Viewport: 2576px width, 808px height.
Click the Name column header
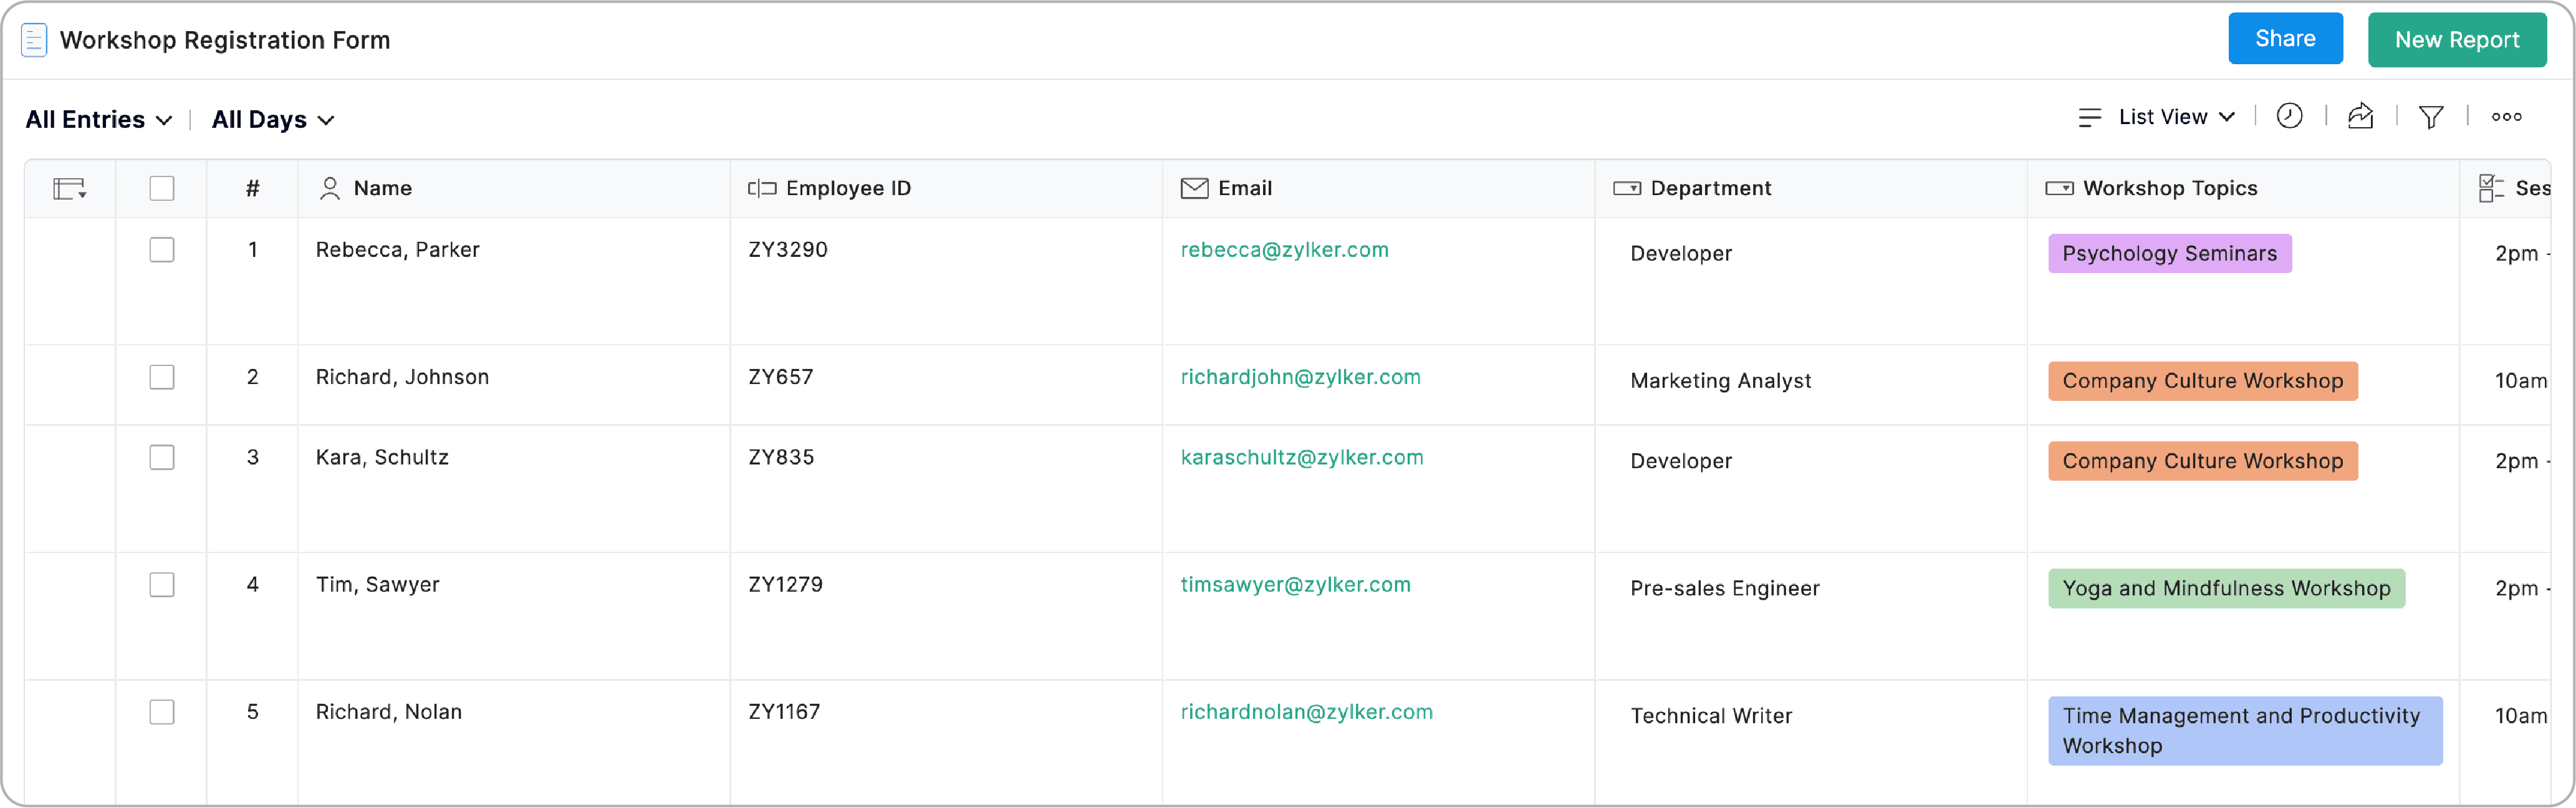513,188
